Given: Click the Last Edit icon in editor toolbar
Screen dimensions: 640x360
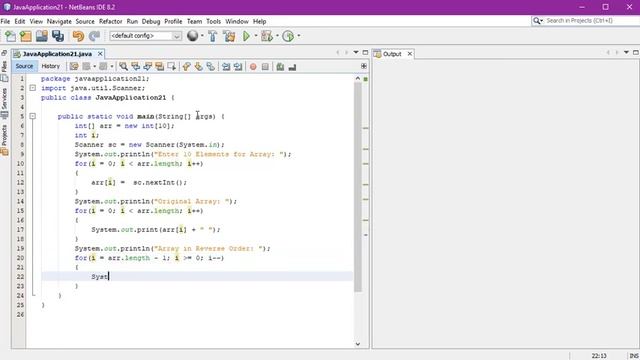Looking at the screenshot, I should [x=74, y=67].
